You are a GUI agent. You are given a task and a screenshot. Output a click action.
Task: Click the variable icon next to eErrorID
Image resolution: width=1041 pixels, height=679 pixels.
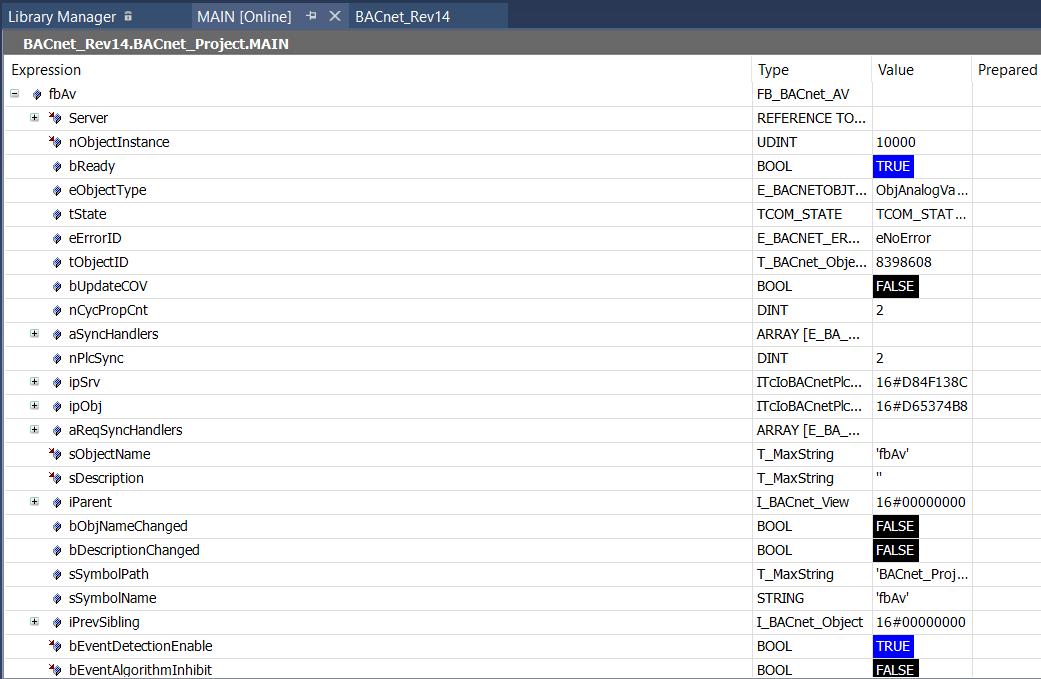tap(58, 238)
